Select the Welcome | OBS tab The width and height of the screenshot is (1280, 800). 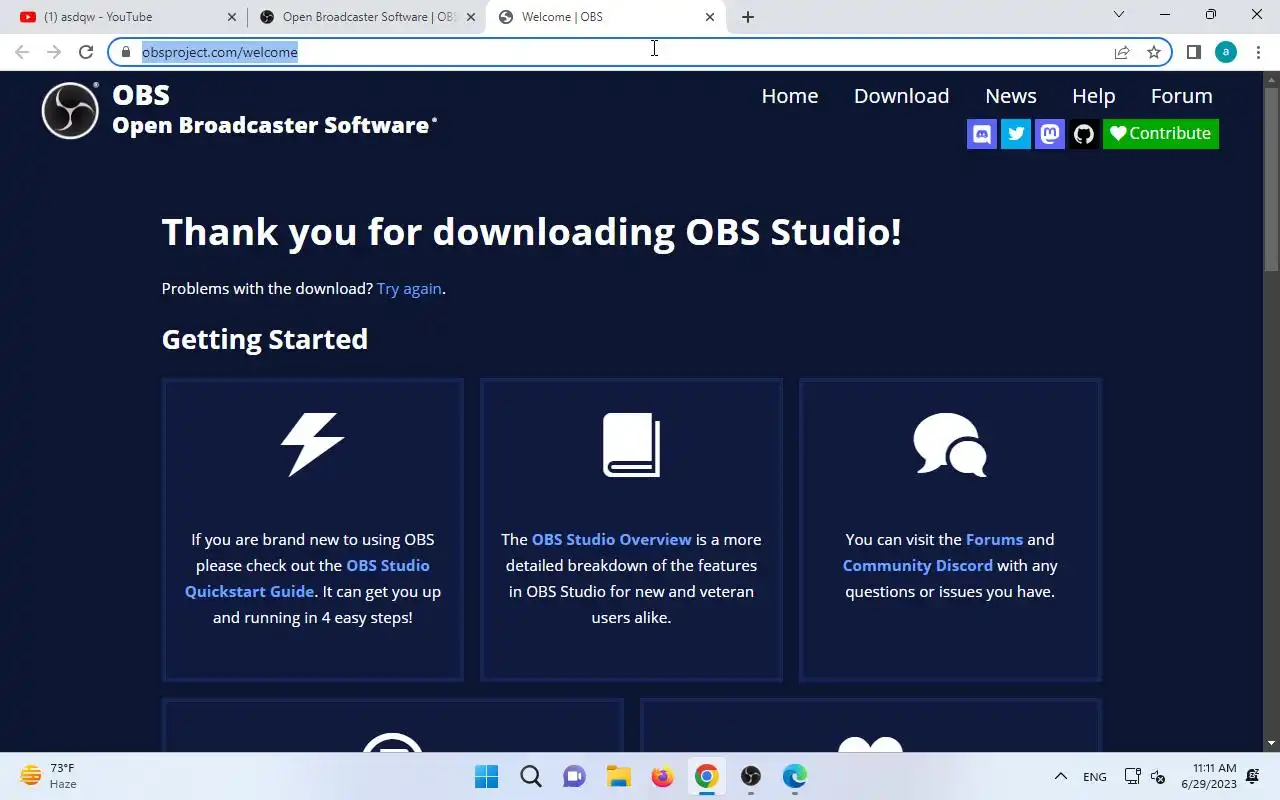(606, 17)
